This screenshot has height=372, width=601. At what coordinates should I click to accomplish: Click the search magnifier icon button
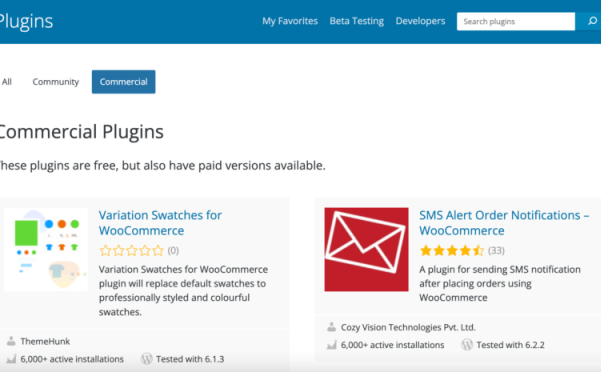[591, 21]
